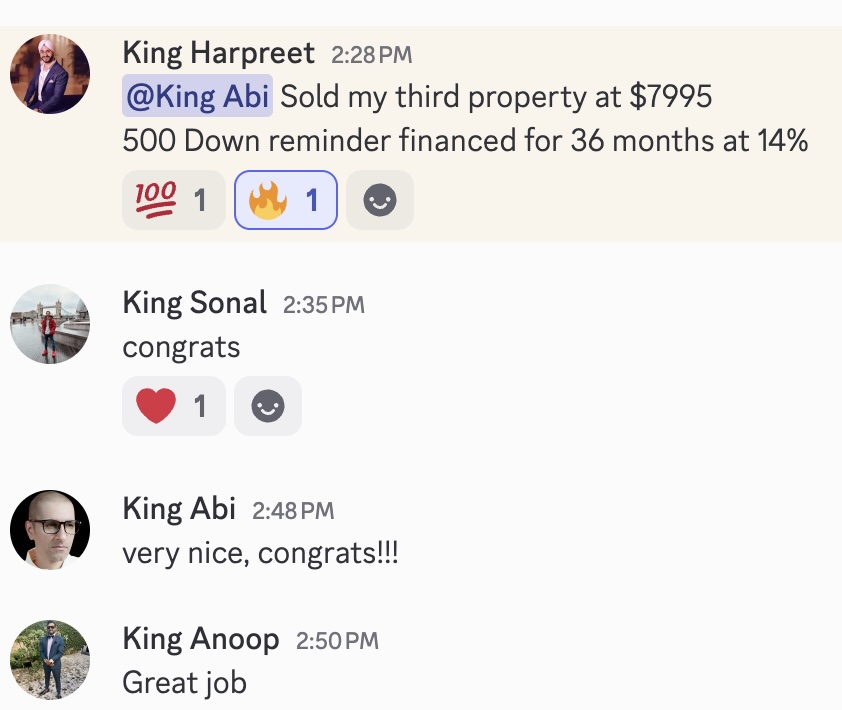The height and width of the screenshot is (710, 842).
Task: Click the 'Great job' message text
Action: tap(185, 683)
